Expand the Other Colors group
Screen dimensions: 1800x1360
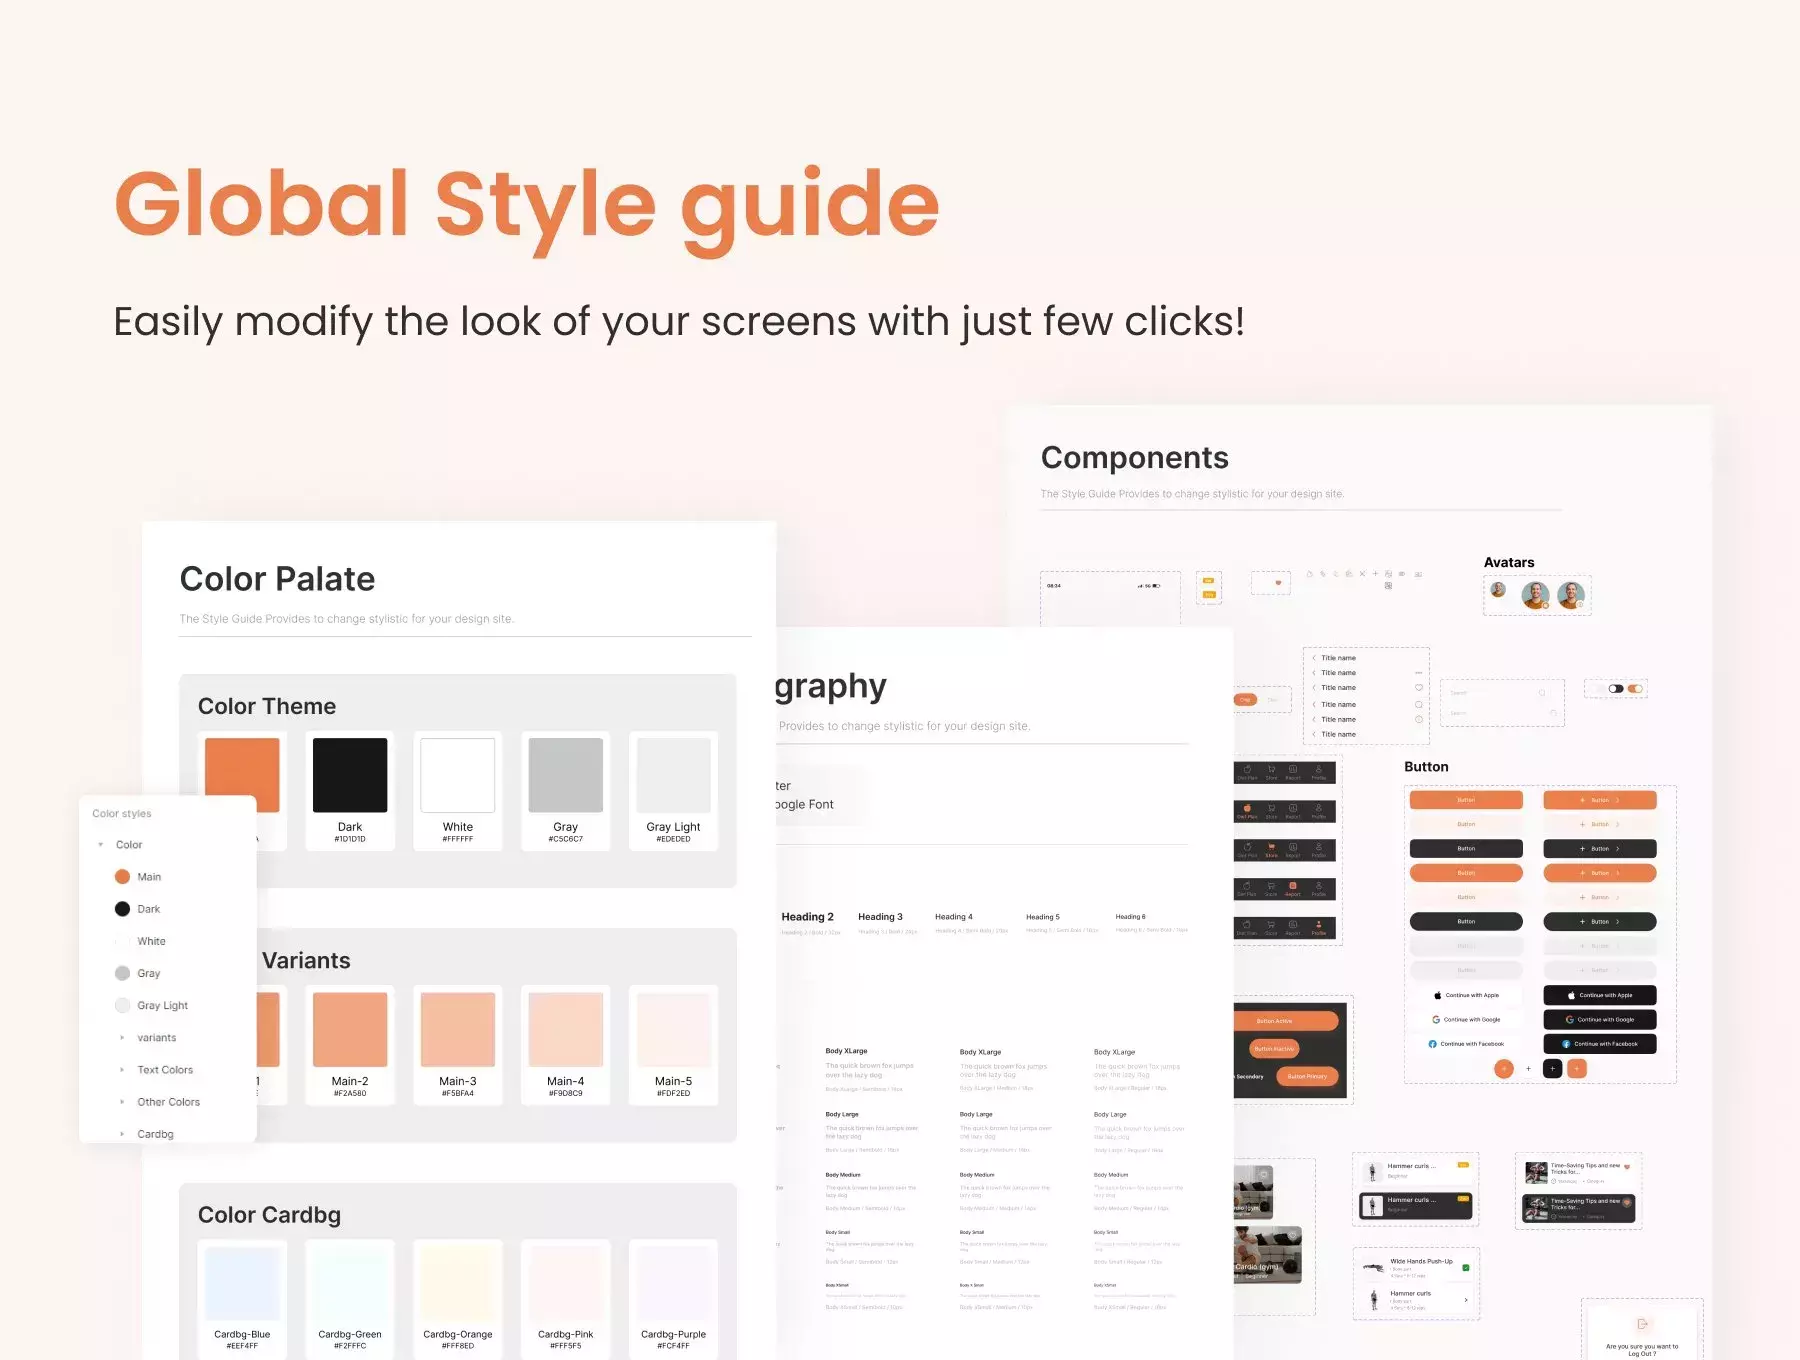click(122, 1102)
